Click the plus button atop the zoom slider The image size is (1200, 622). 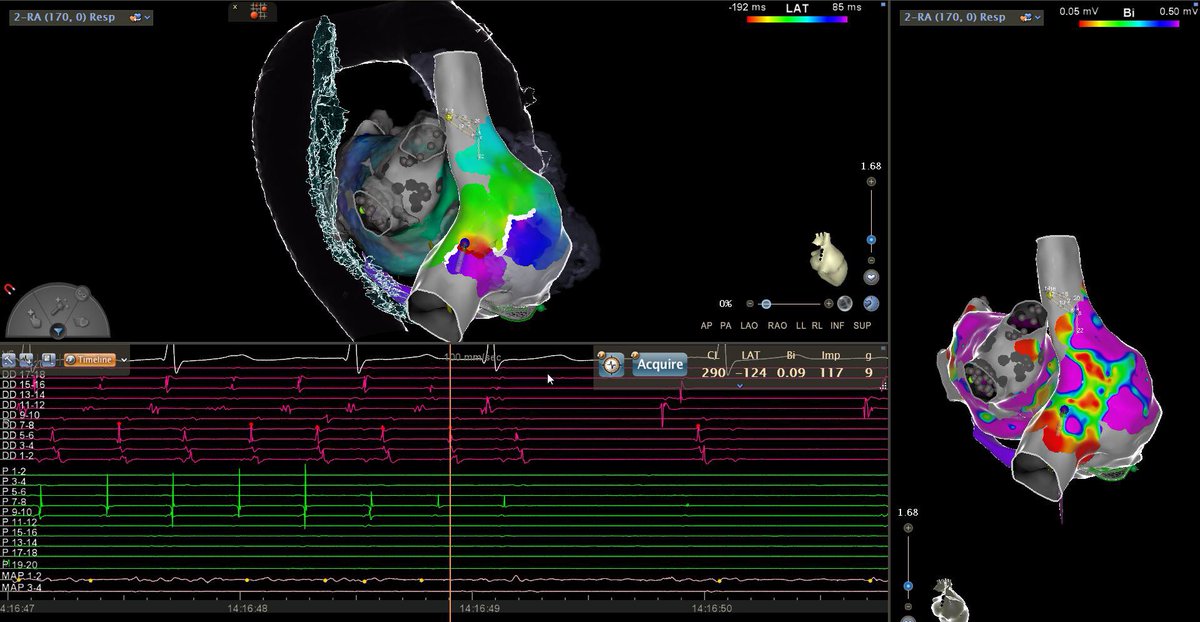(x=871, y=182)
